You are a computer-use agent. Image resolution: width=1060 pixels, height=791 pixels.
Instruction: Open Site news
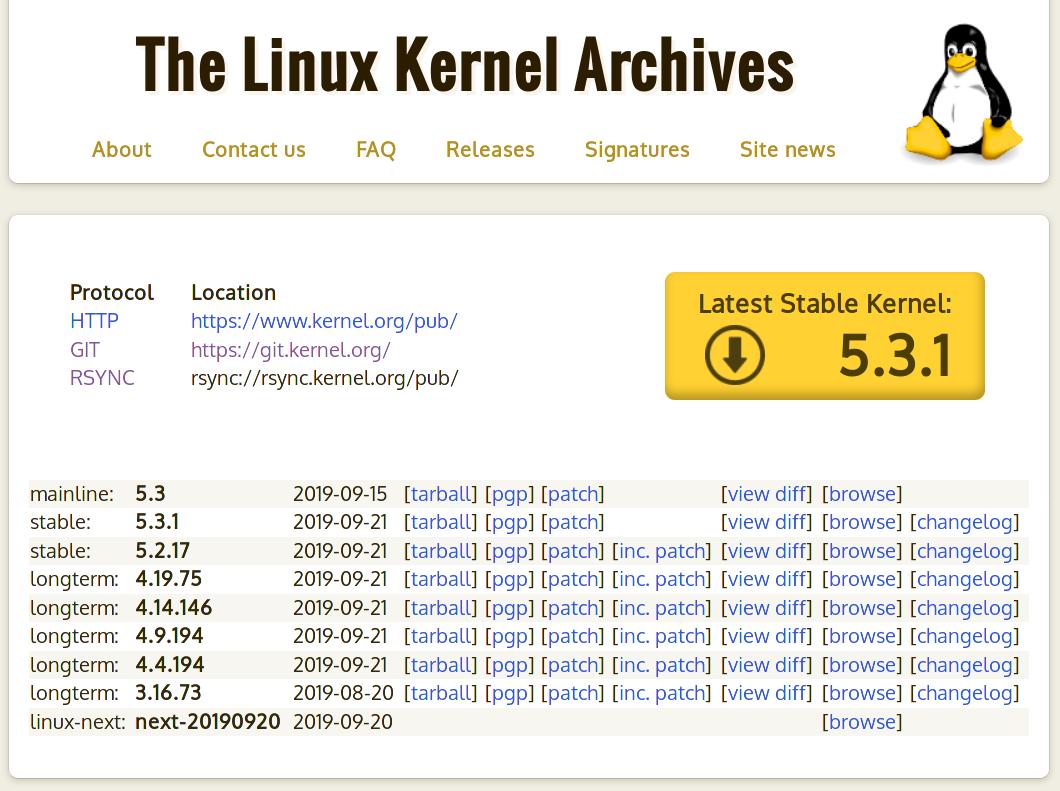788,149
